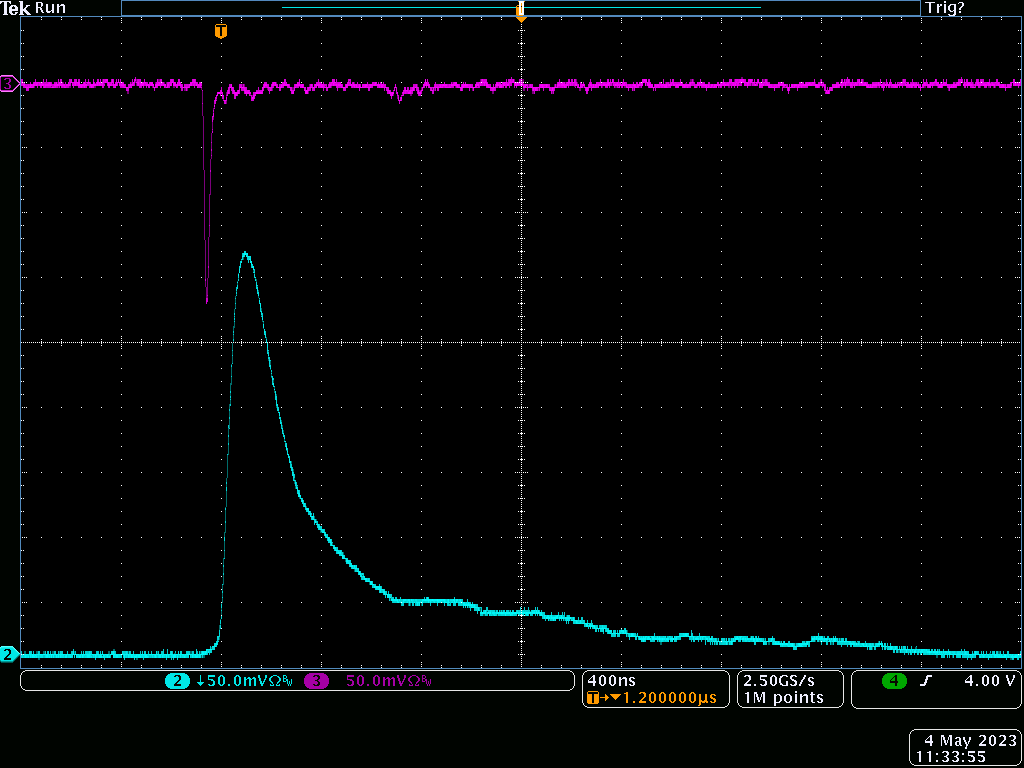Image resolution: width=1024 pixels, height=768 pixels.
Task: Select the channel 3 50.0mV scale readout
Action: pos(388,681)
